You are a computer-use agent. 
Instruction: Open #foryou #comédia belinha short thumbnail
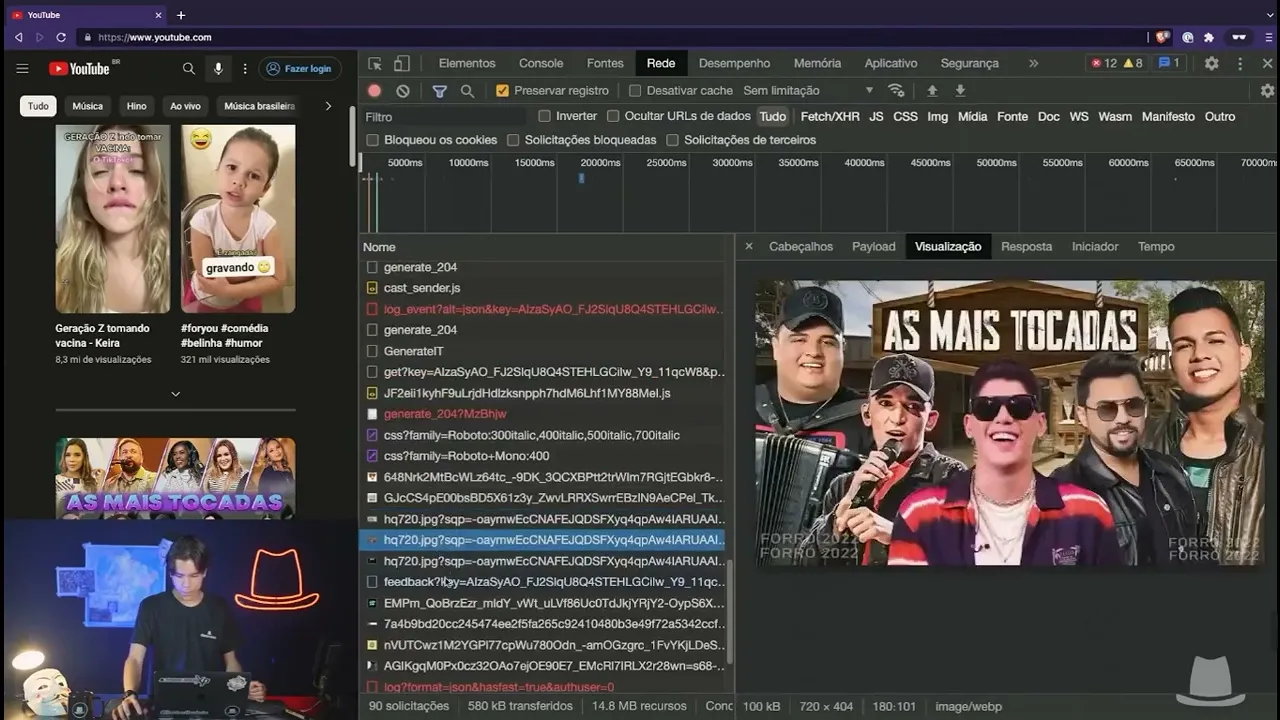[238, 219]
